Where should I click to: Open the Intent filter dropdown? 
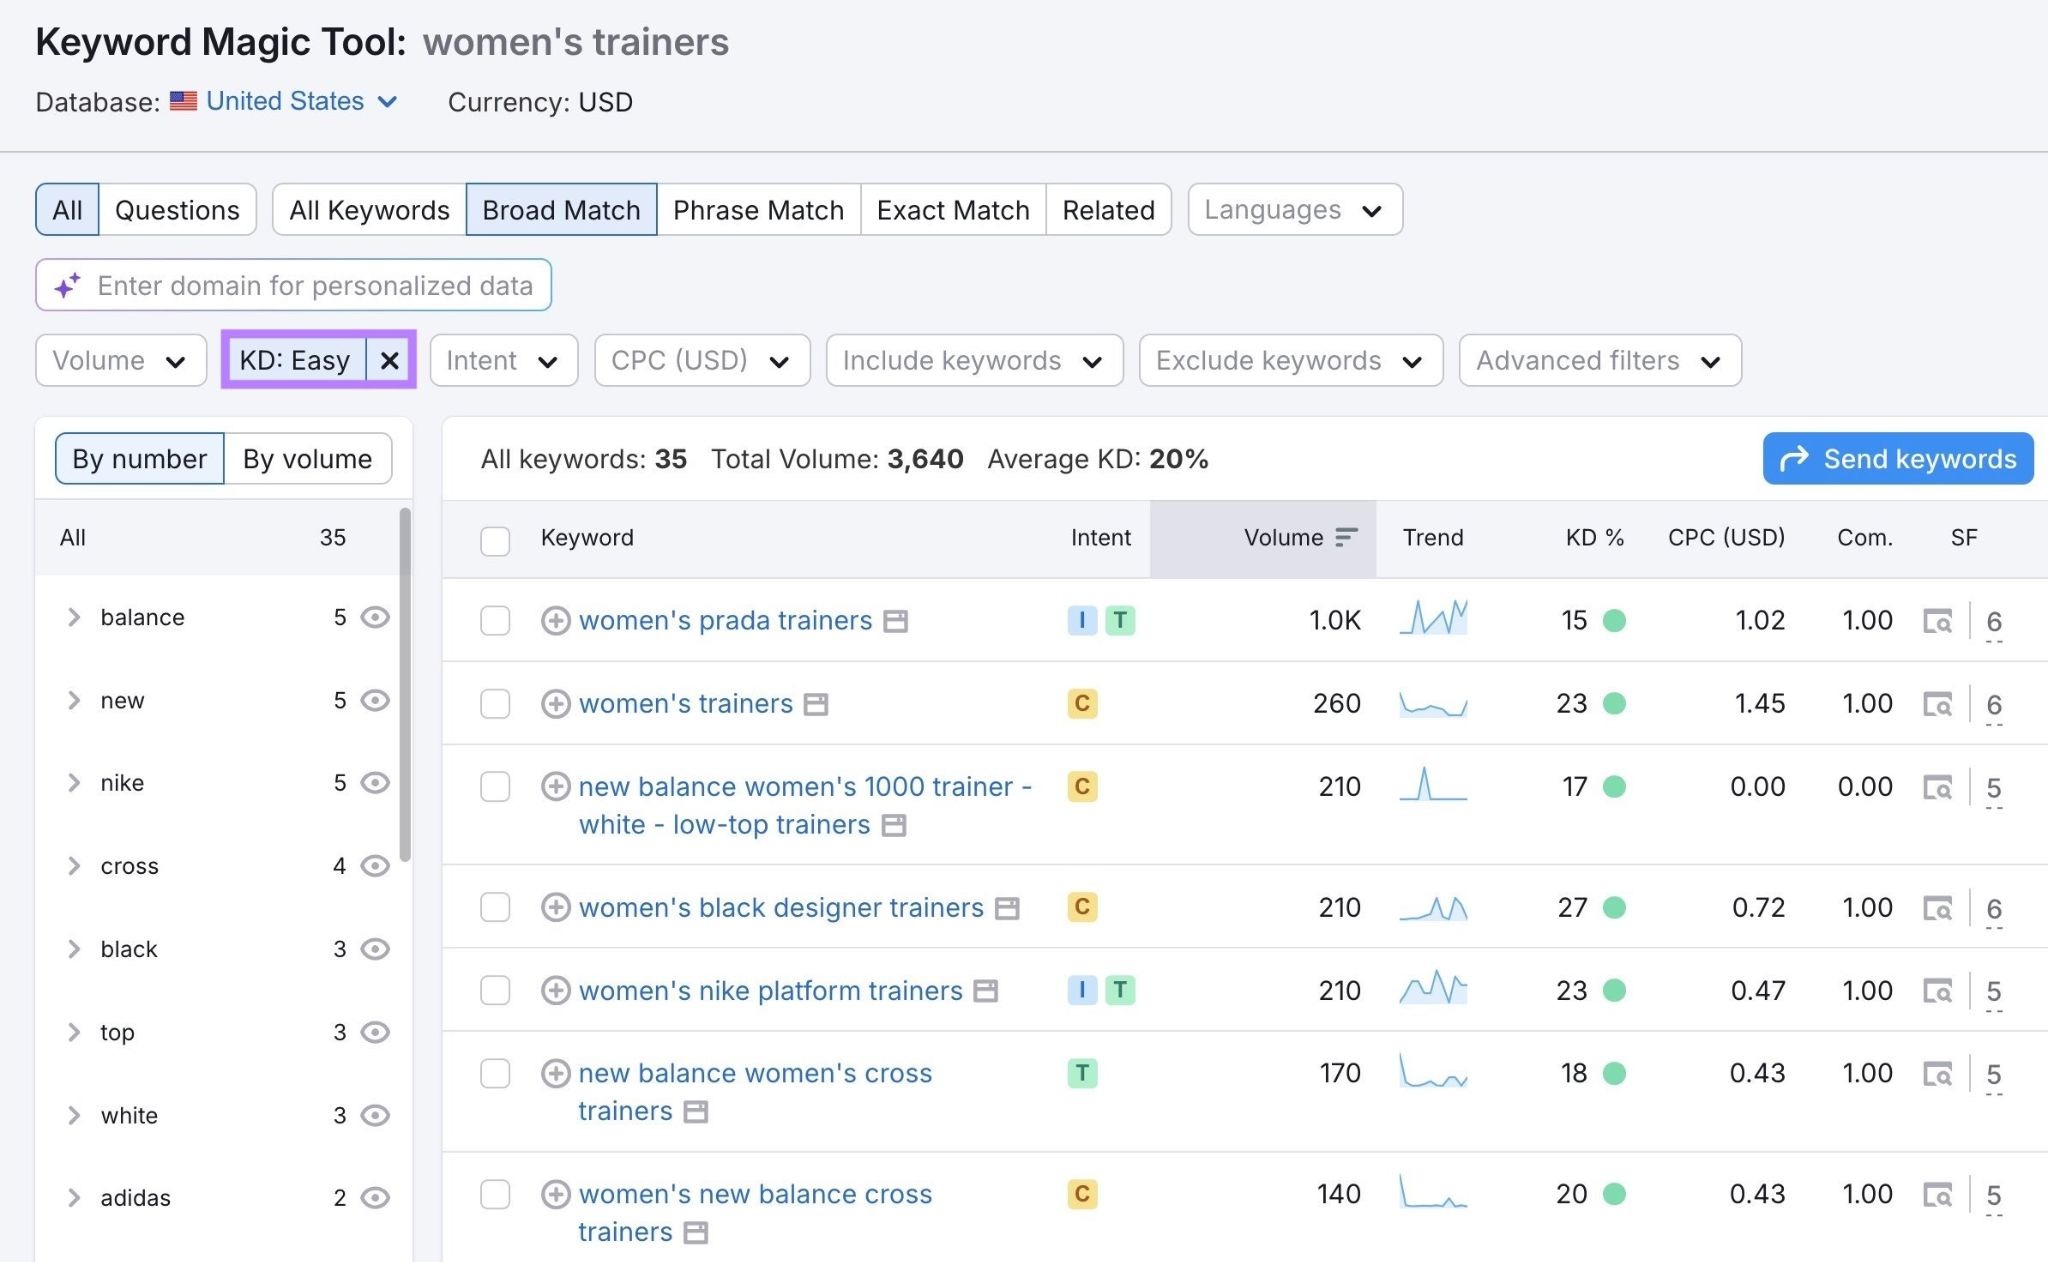tap(503, 360)
